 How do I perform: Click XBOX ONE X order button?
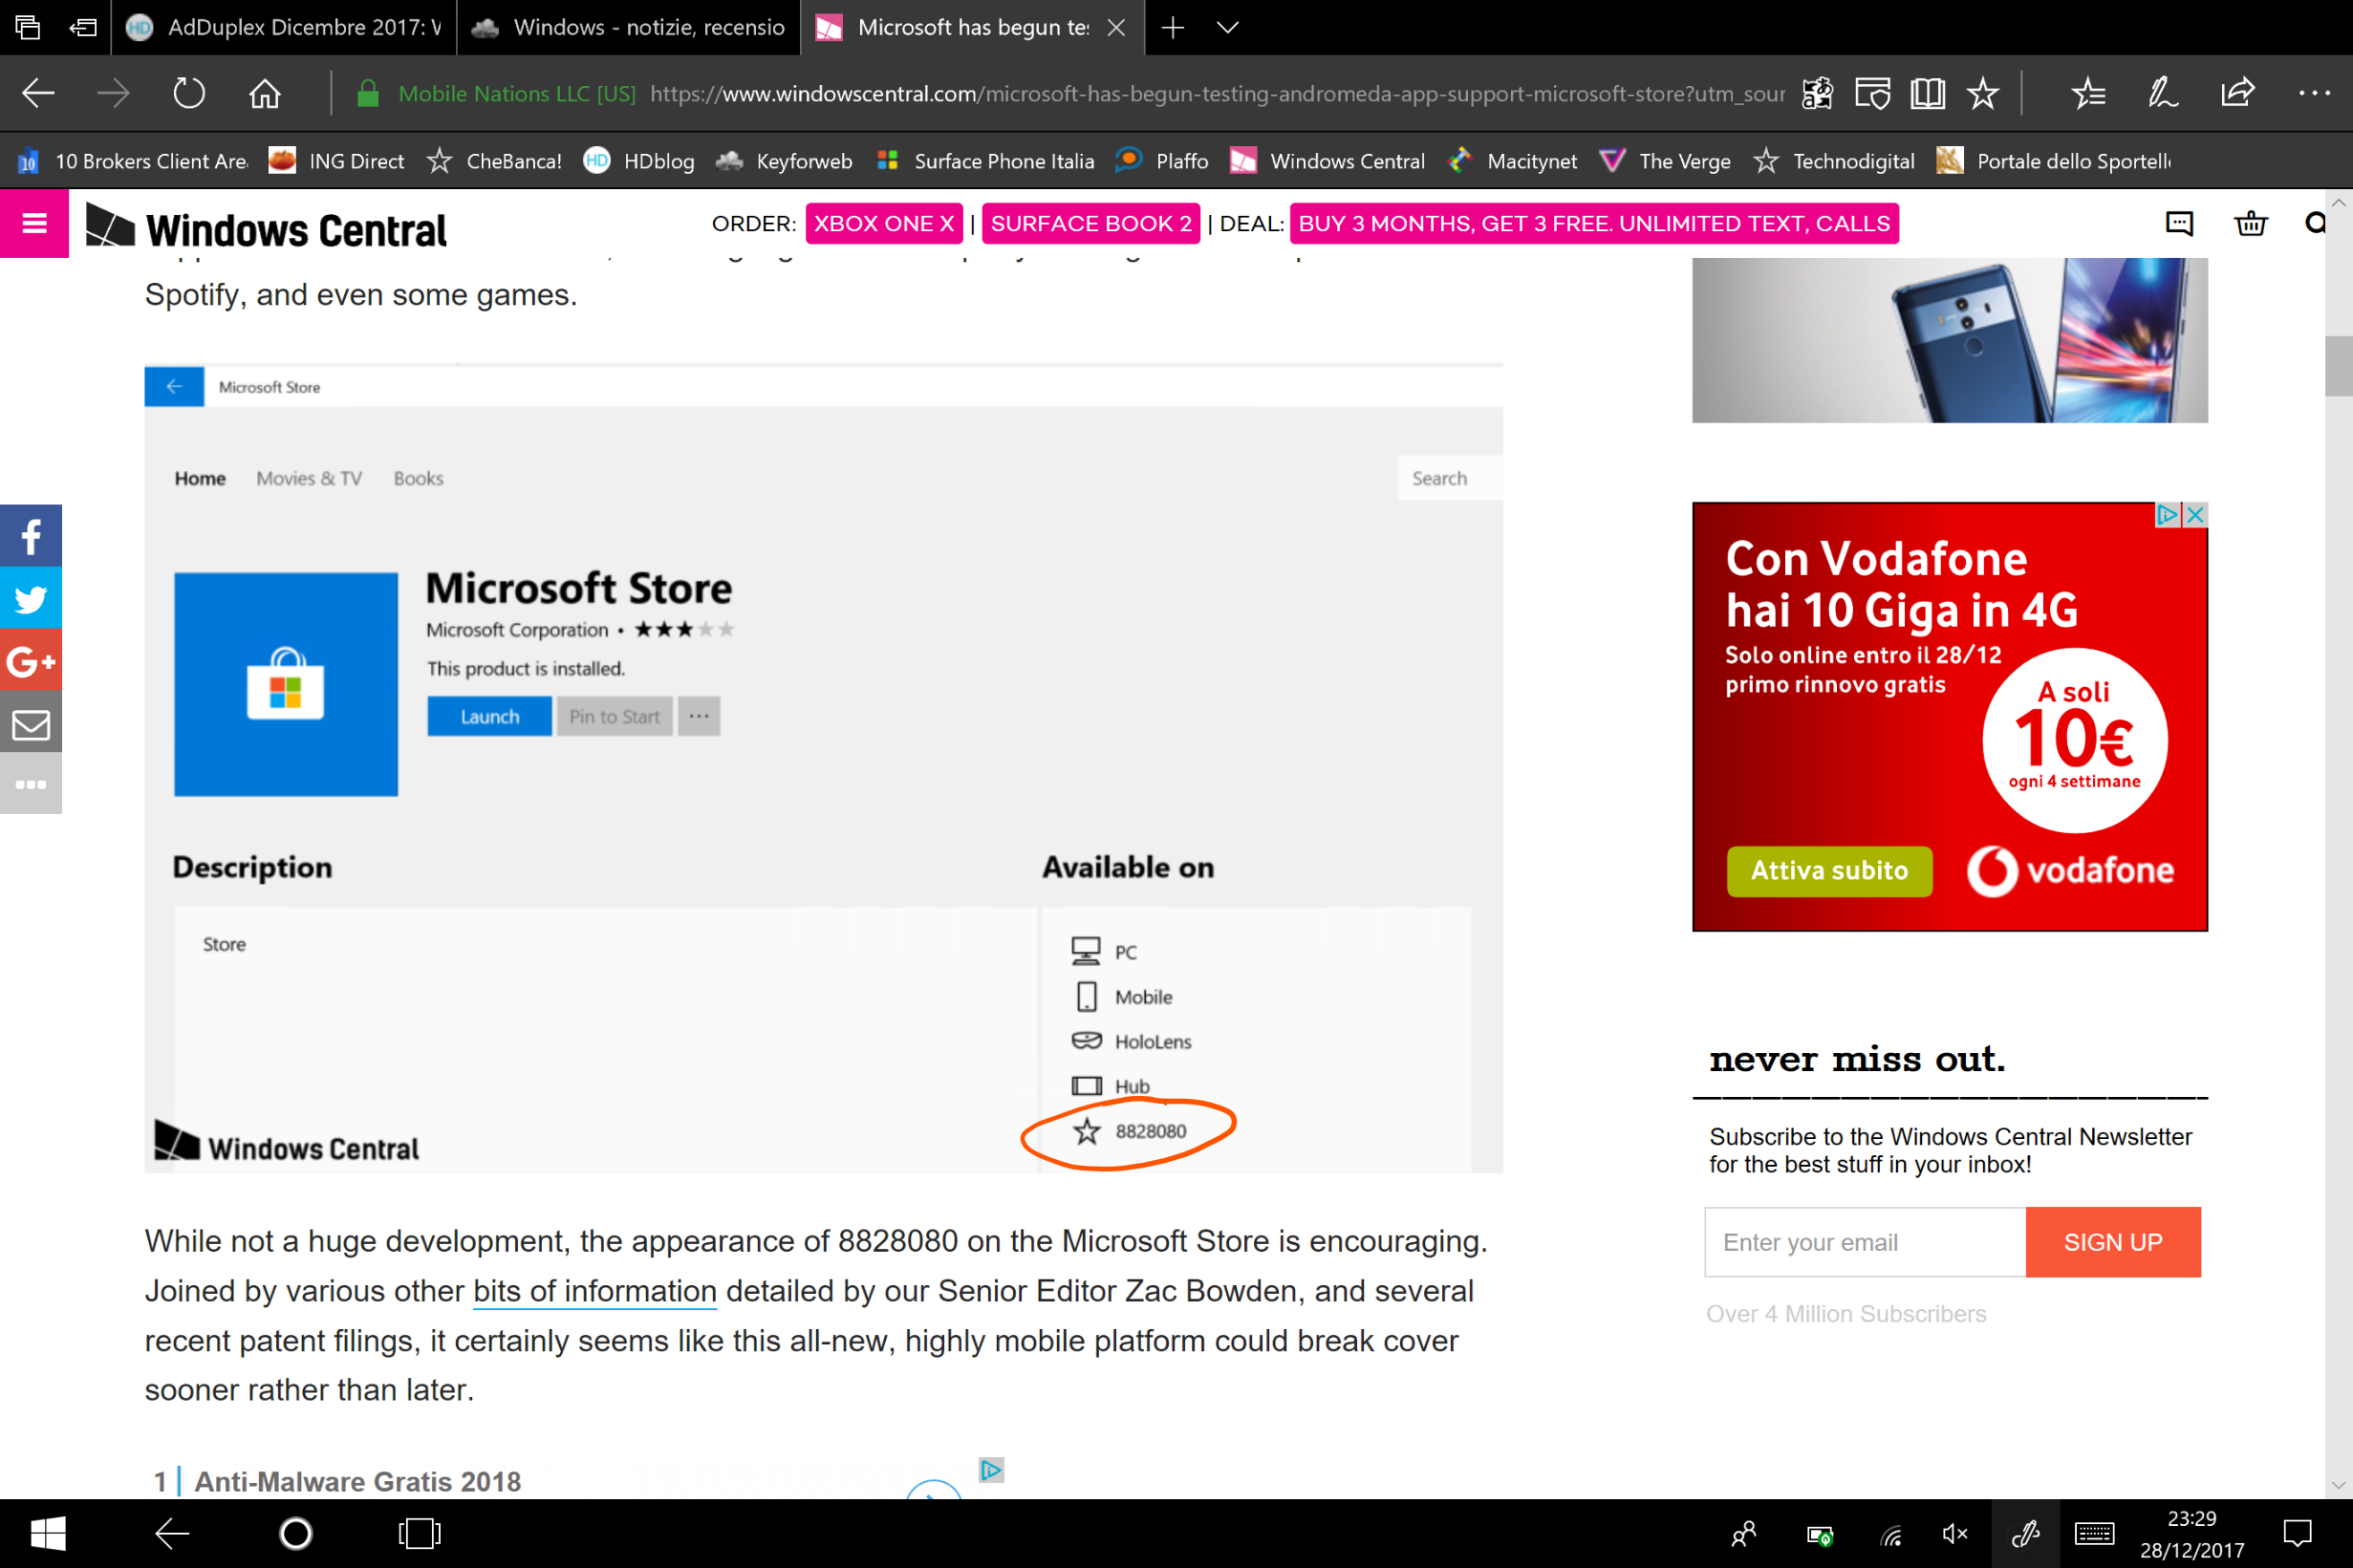[884, 223]
